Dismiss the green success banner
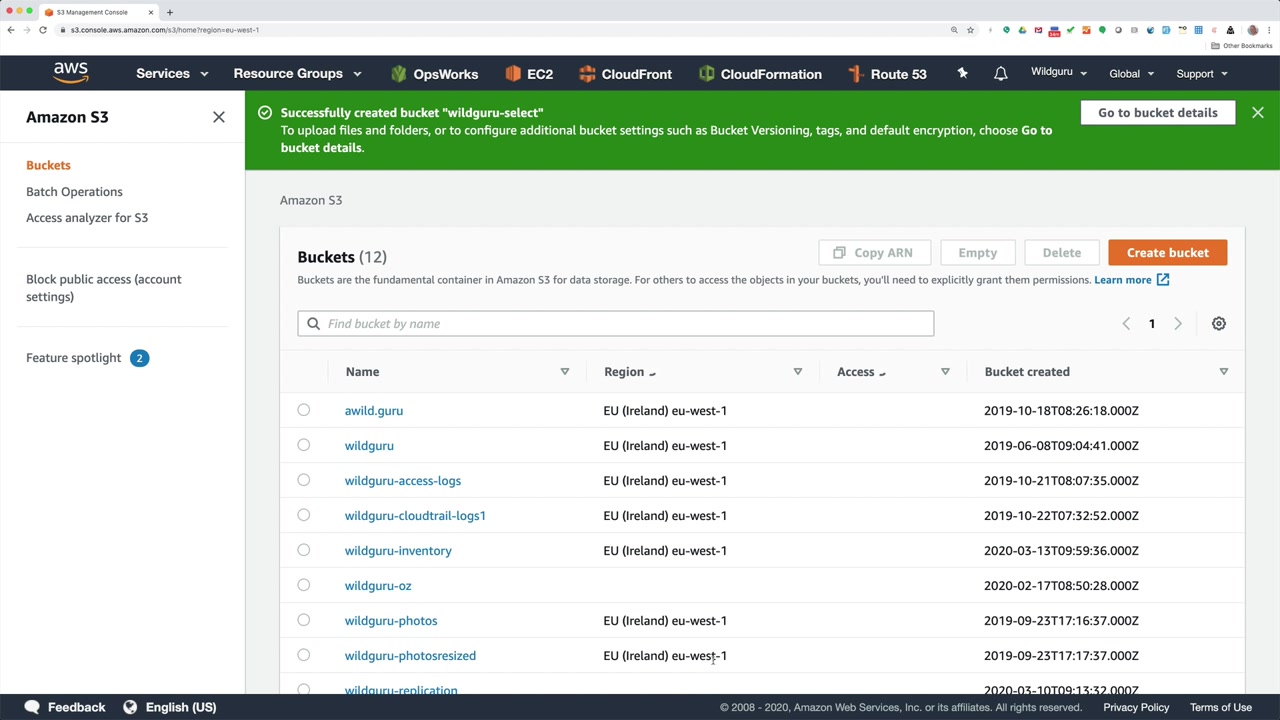Image resolution: width=1280 pixels, height=720 pixels. (1257, 113)
